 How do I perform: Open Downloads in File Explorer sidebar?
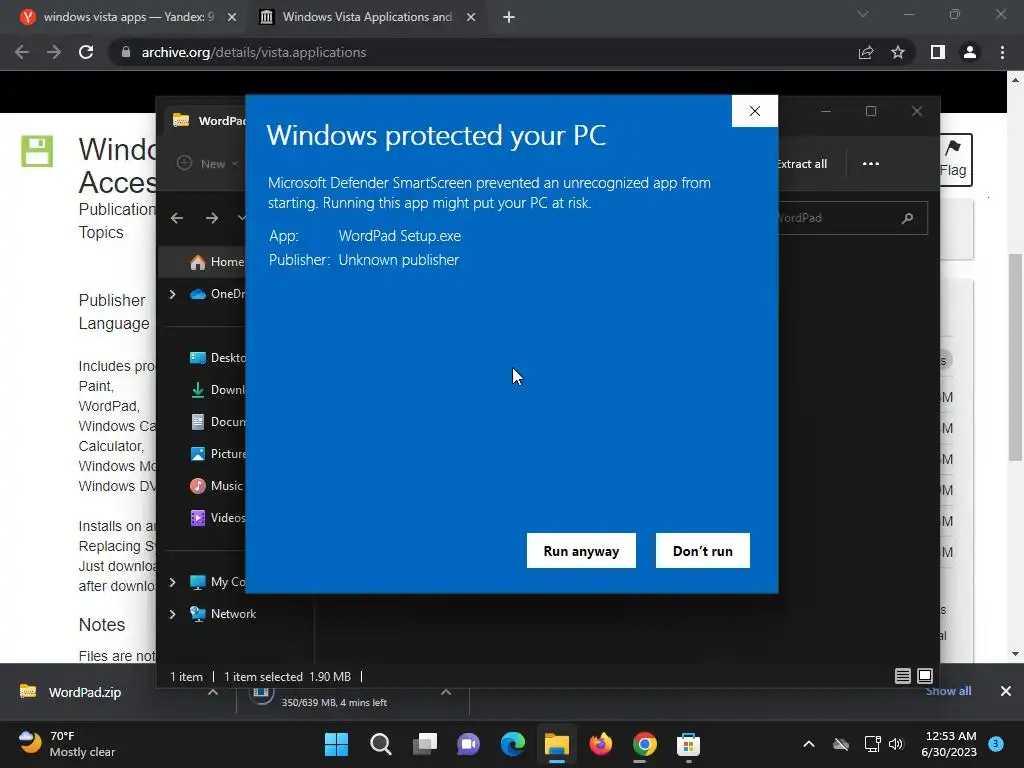coord(217,390)
